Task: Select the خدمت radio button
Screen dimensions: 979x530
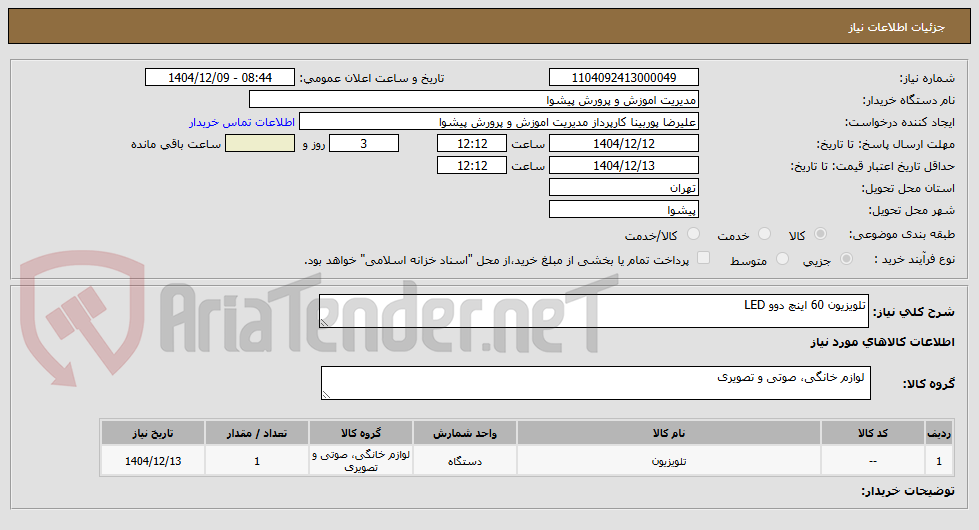Action: pyautogui.click(x=764, y=234)
